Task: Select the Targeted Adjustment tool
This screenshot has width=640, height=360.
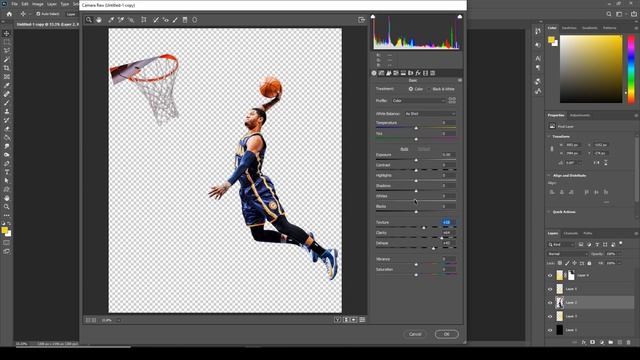Action: tap(131, 20)
